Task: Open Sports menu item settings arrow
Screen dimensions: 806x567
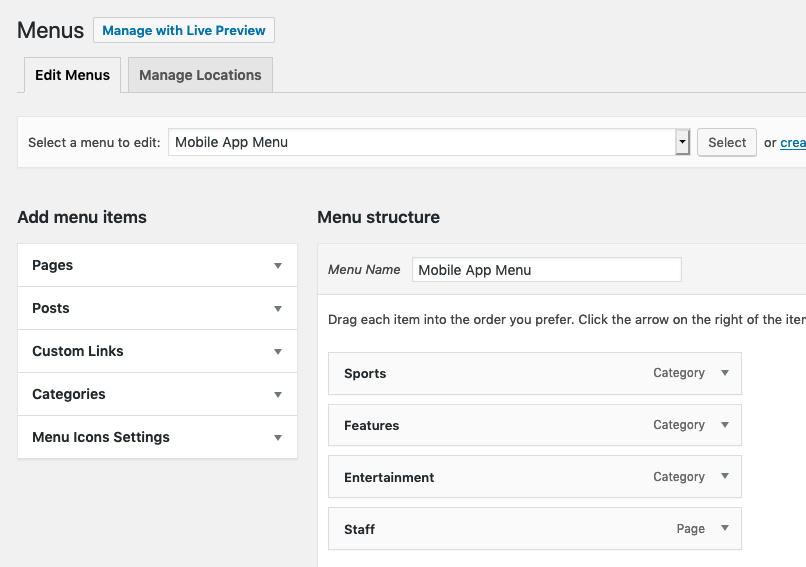Action: pyautogui.click(x=725, y=373)
